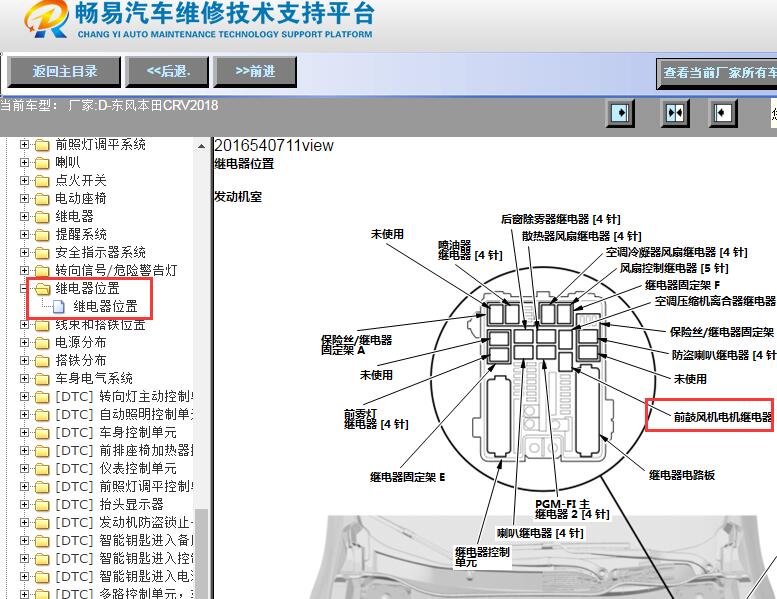Click the tree panel scrollbar thumb
This screenshot has width=777, height=599.
201,553
